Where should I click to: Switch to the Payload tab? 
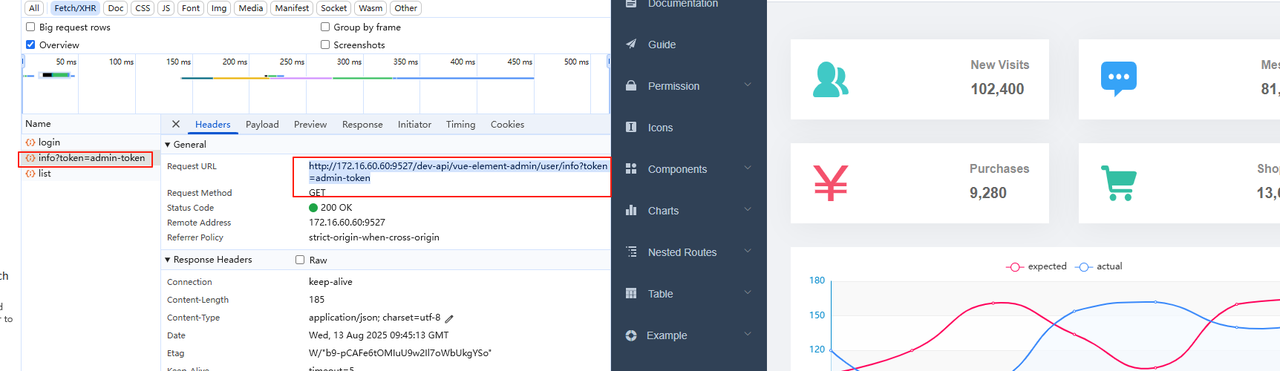click(x=263, y=125)
